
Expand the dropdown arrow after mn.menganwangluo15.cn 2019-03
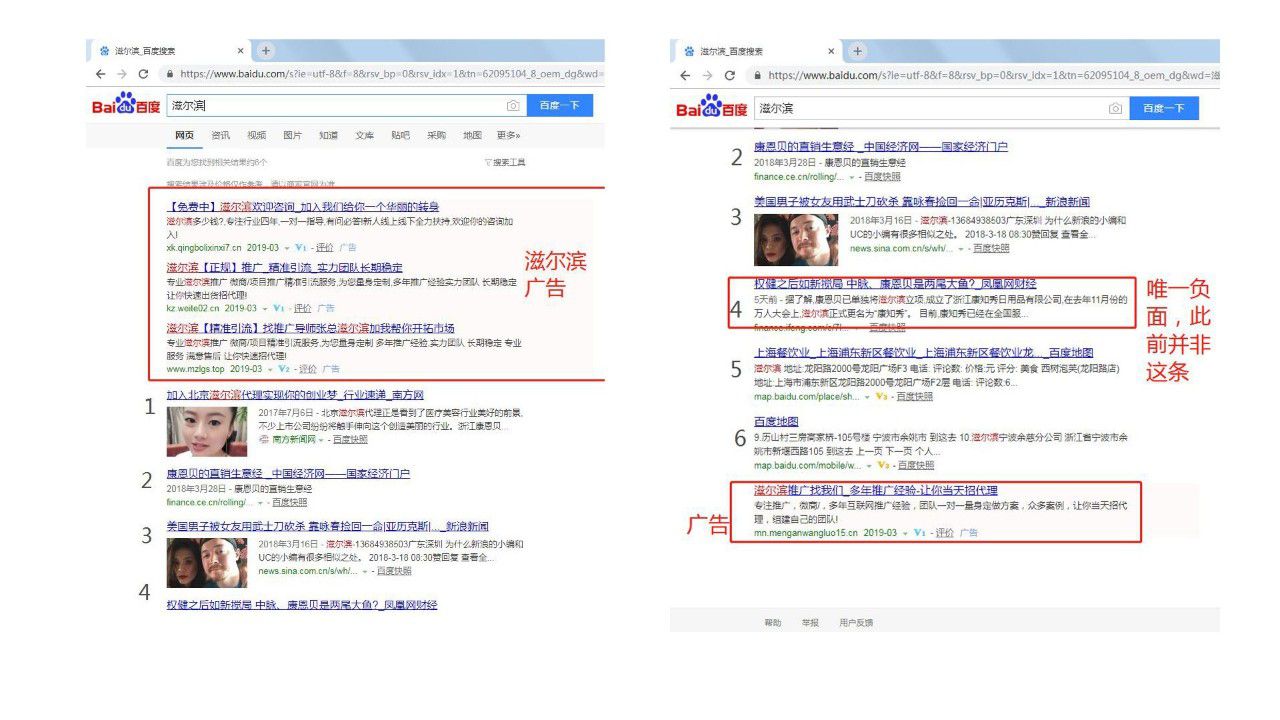905,534
